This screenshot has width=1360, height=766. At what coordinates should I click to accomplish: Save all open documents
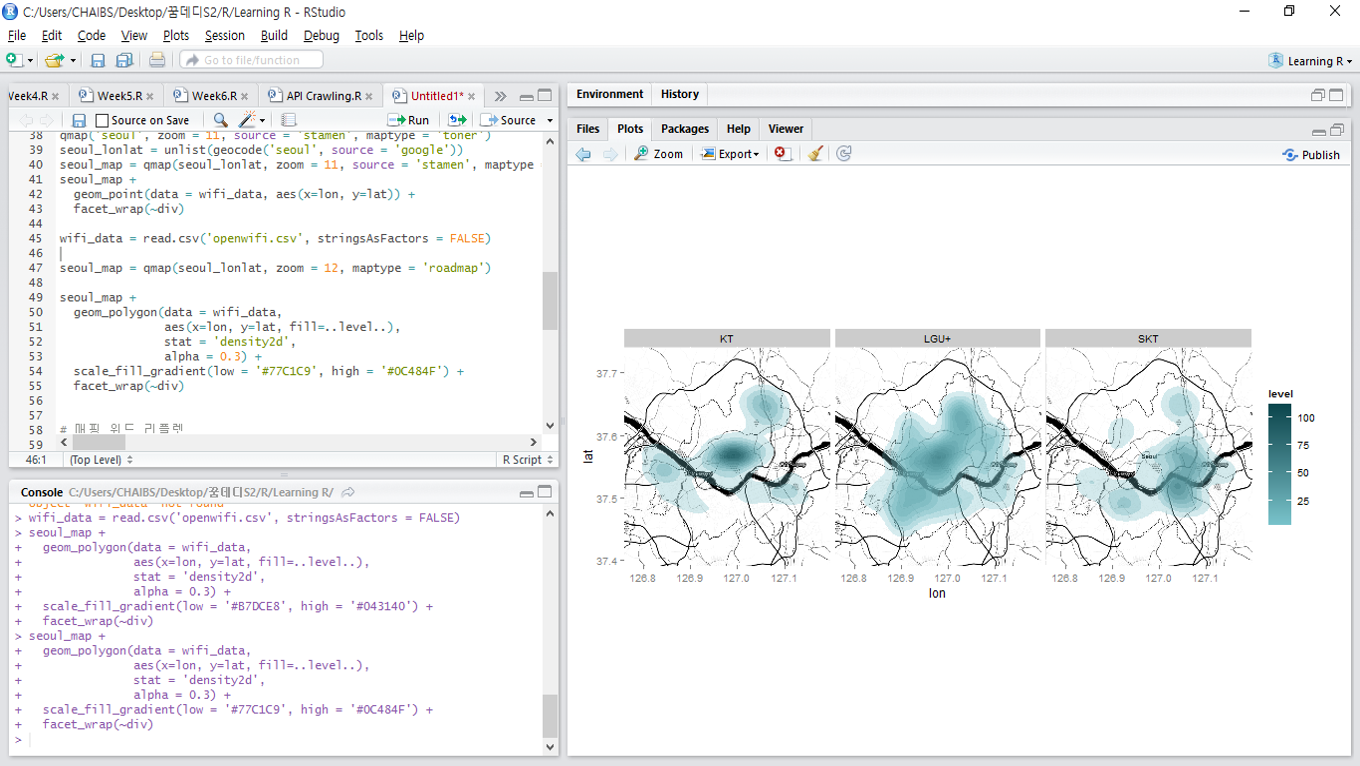click(x=124, y=60)
